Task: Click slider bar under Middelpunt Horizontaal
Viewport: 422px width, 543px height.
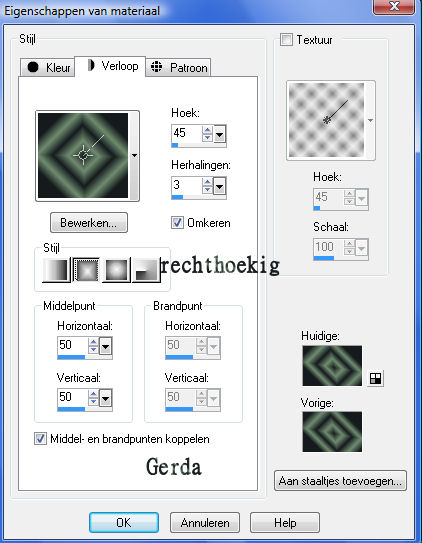Action: click(x=85, y=357)
